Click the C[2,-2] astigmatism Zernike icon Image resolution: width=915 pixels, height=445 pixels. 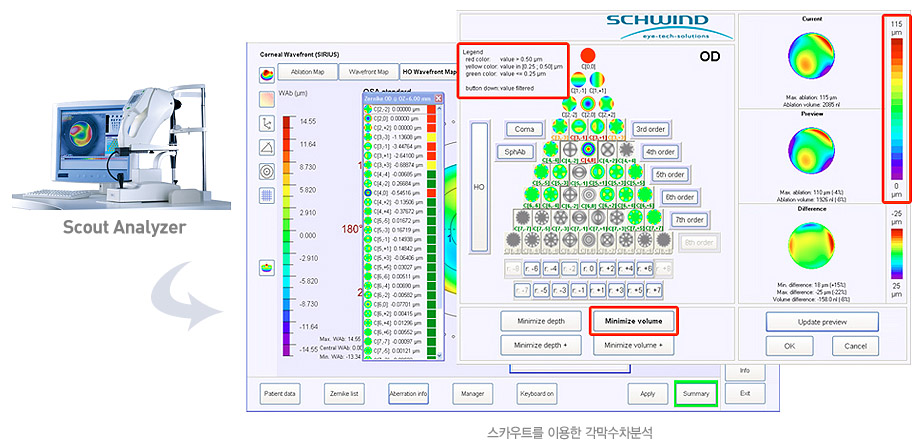569,104
